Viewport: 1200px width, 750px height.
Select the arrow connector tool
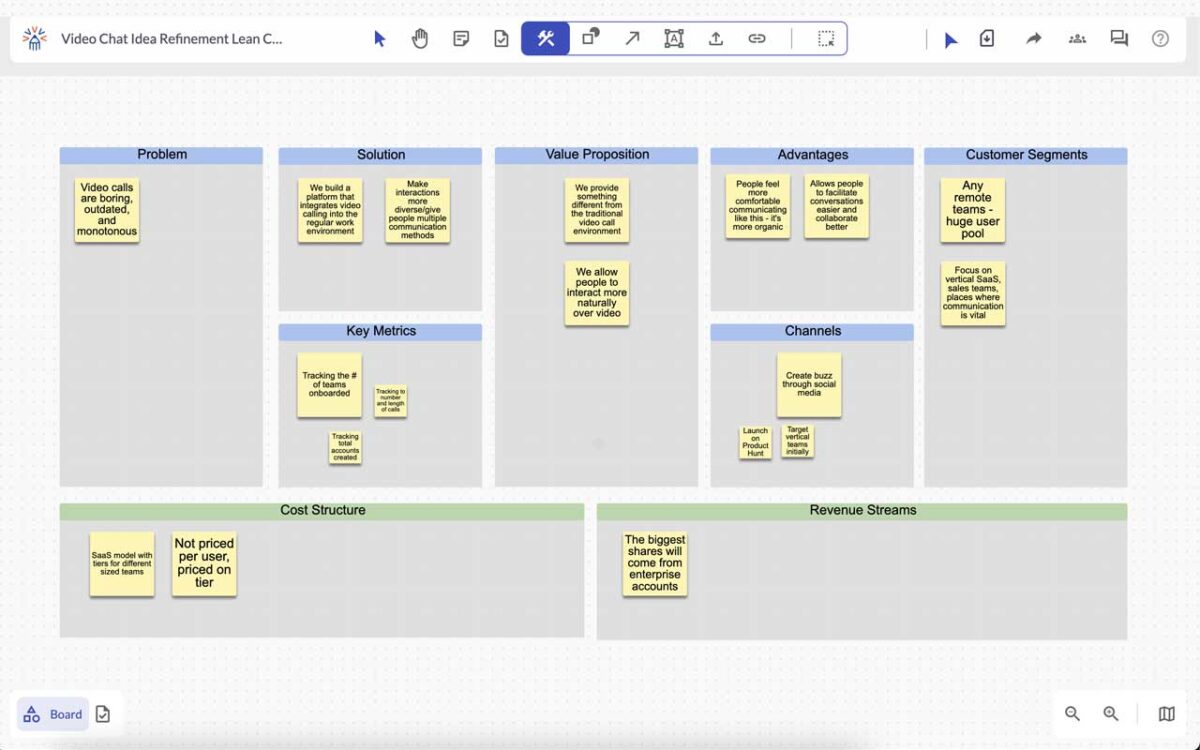coord(632,39)
